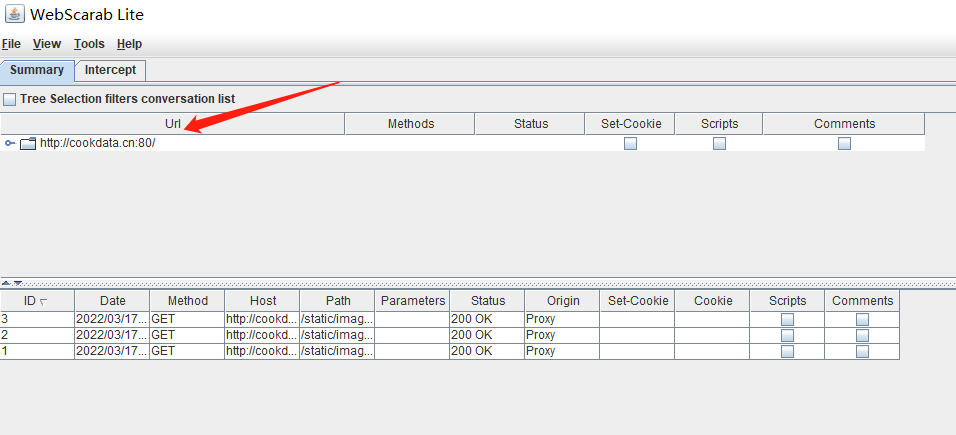Sort conversations by ID column header

37,301
